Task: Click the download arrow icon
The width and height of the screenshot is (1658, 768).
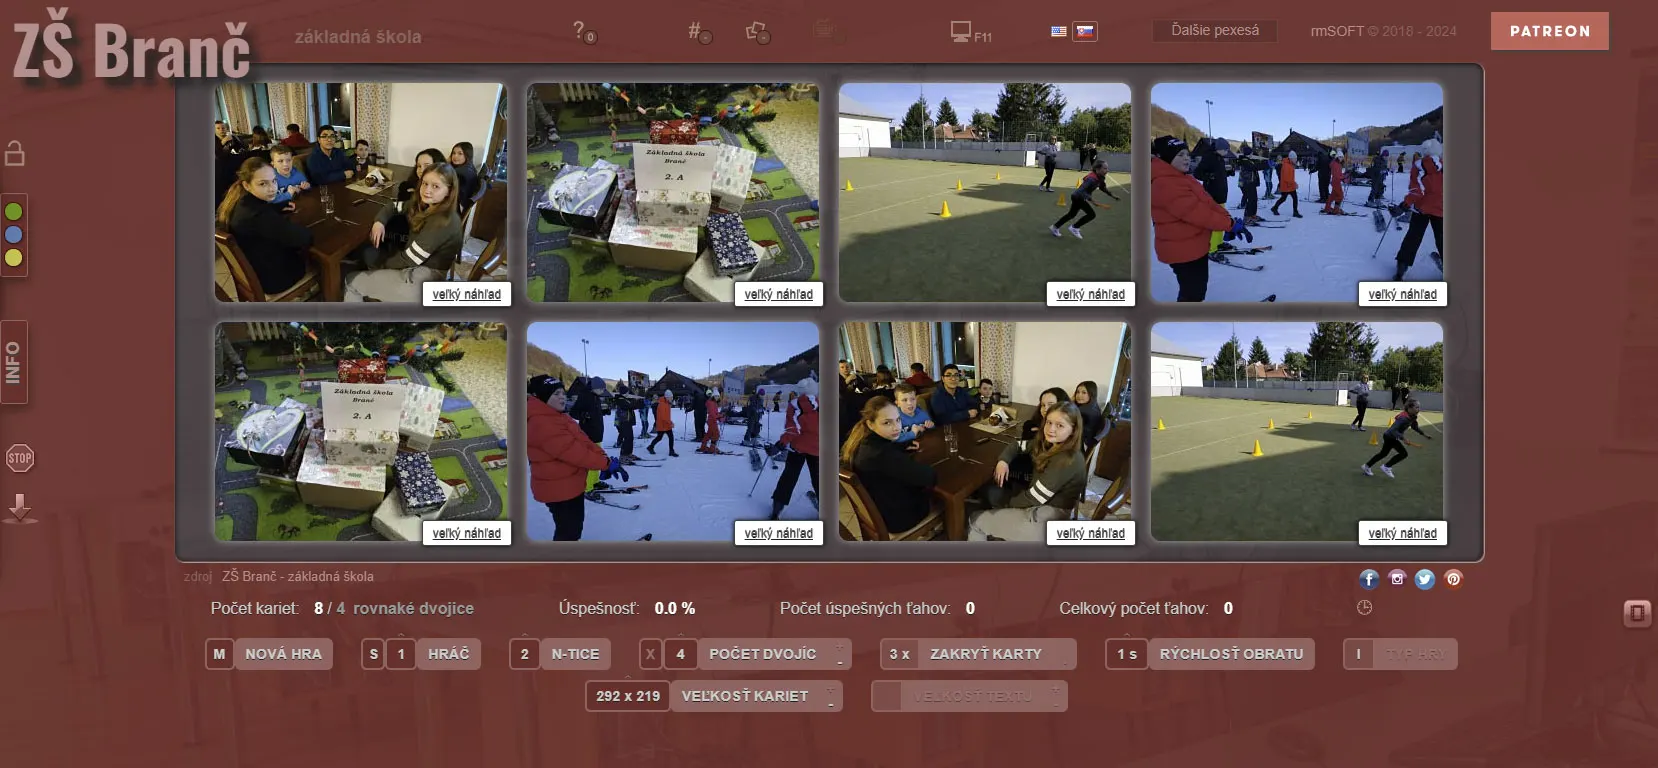Action: pyautogui.click(x=20, y=508)
